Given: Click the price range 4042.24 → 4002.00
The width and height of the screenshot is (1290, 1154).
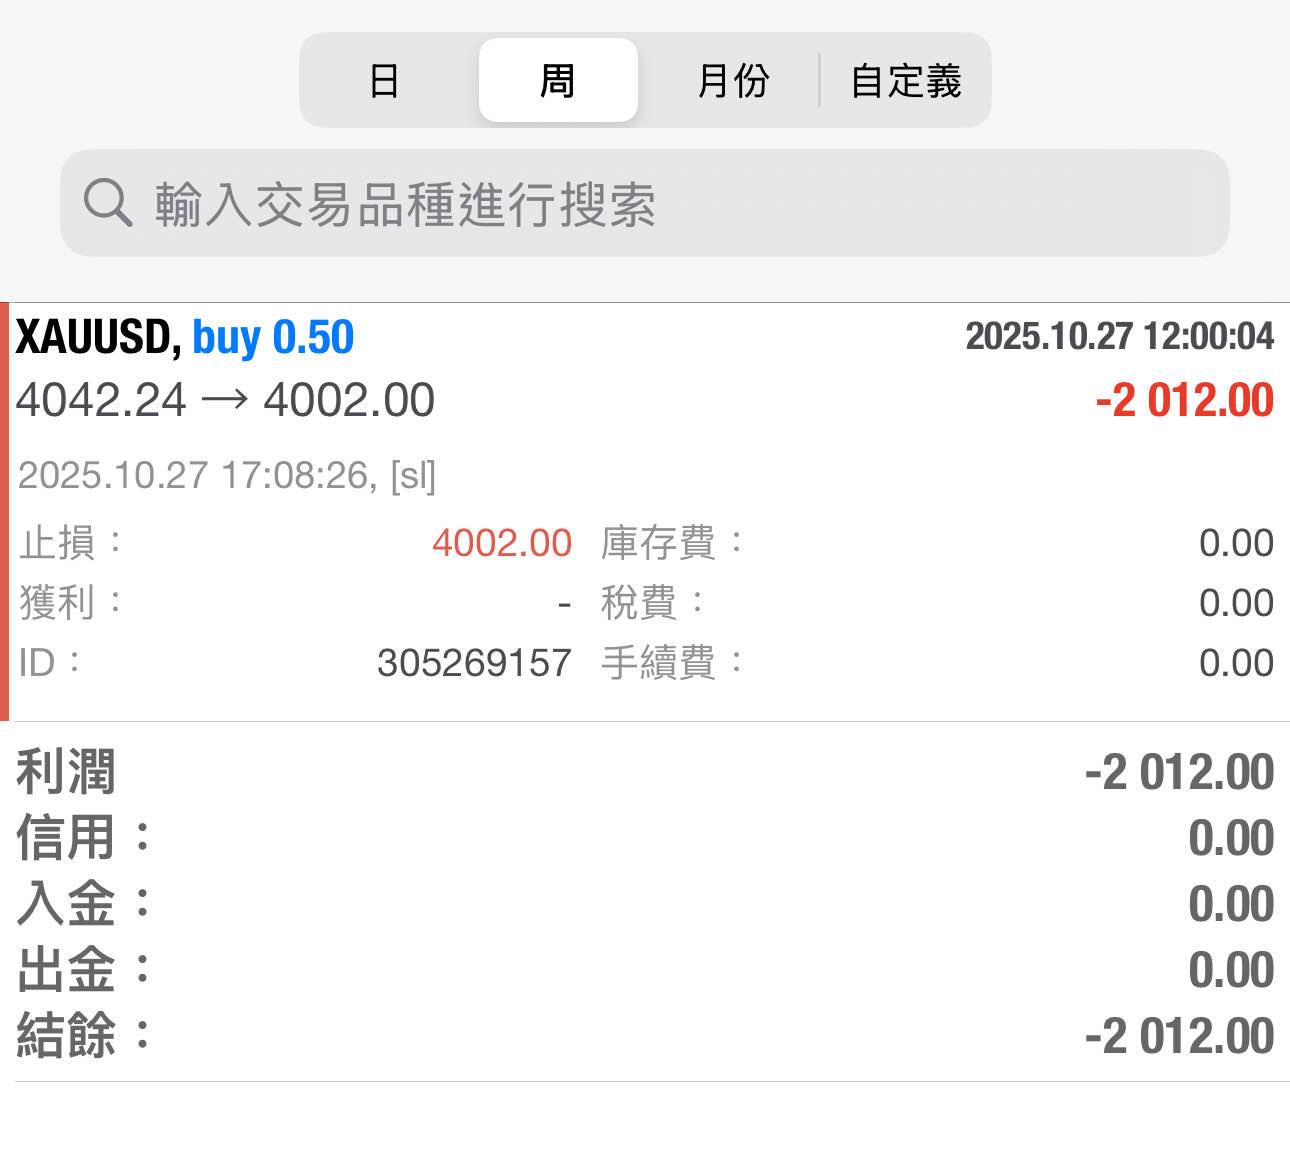Looking at the screenshot, I should (225, 400).
